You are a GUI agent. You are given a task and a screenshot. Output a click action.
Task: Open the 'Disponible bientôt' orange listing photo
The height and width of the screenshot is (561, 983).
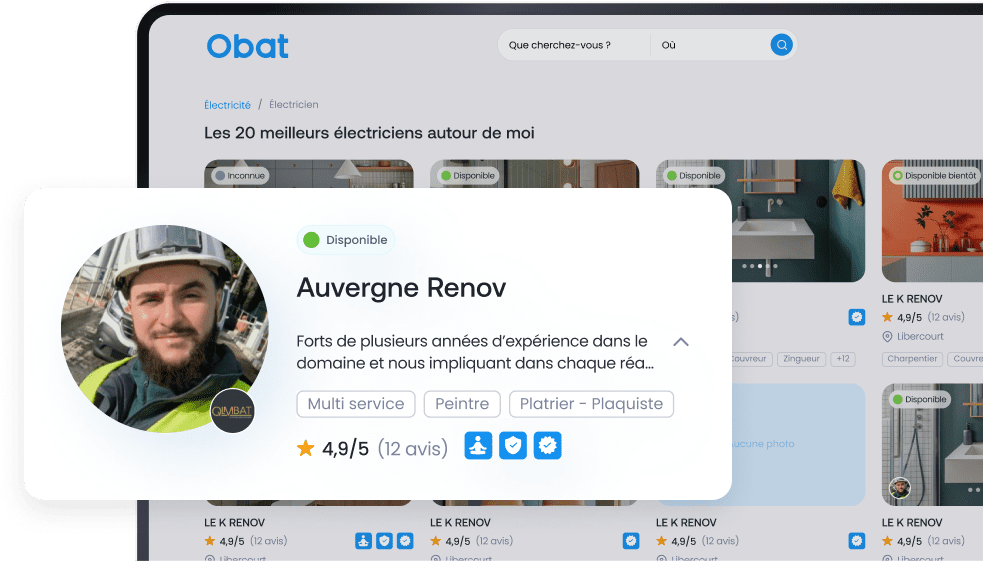pos(932,230)
